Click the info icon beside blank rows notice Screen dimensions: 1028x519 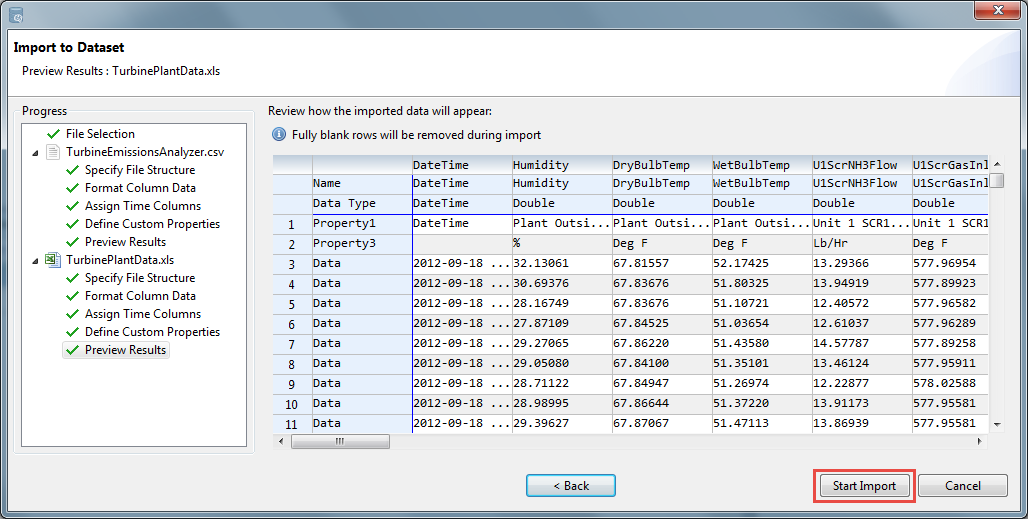(279, 135)
